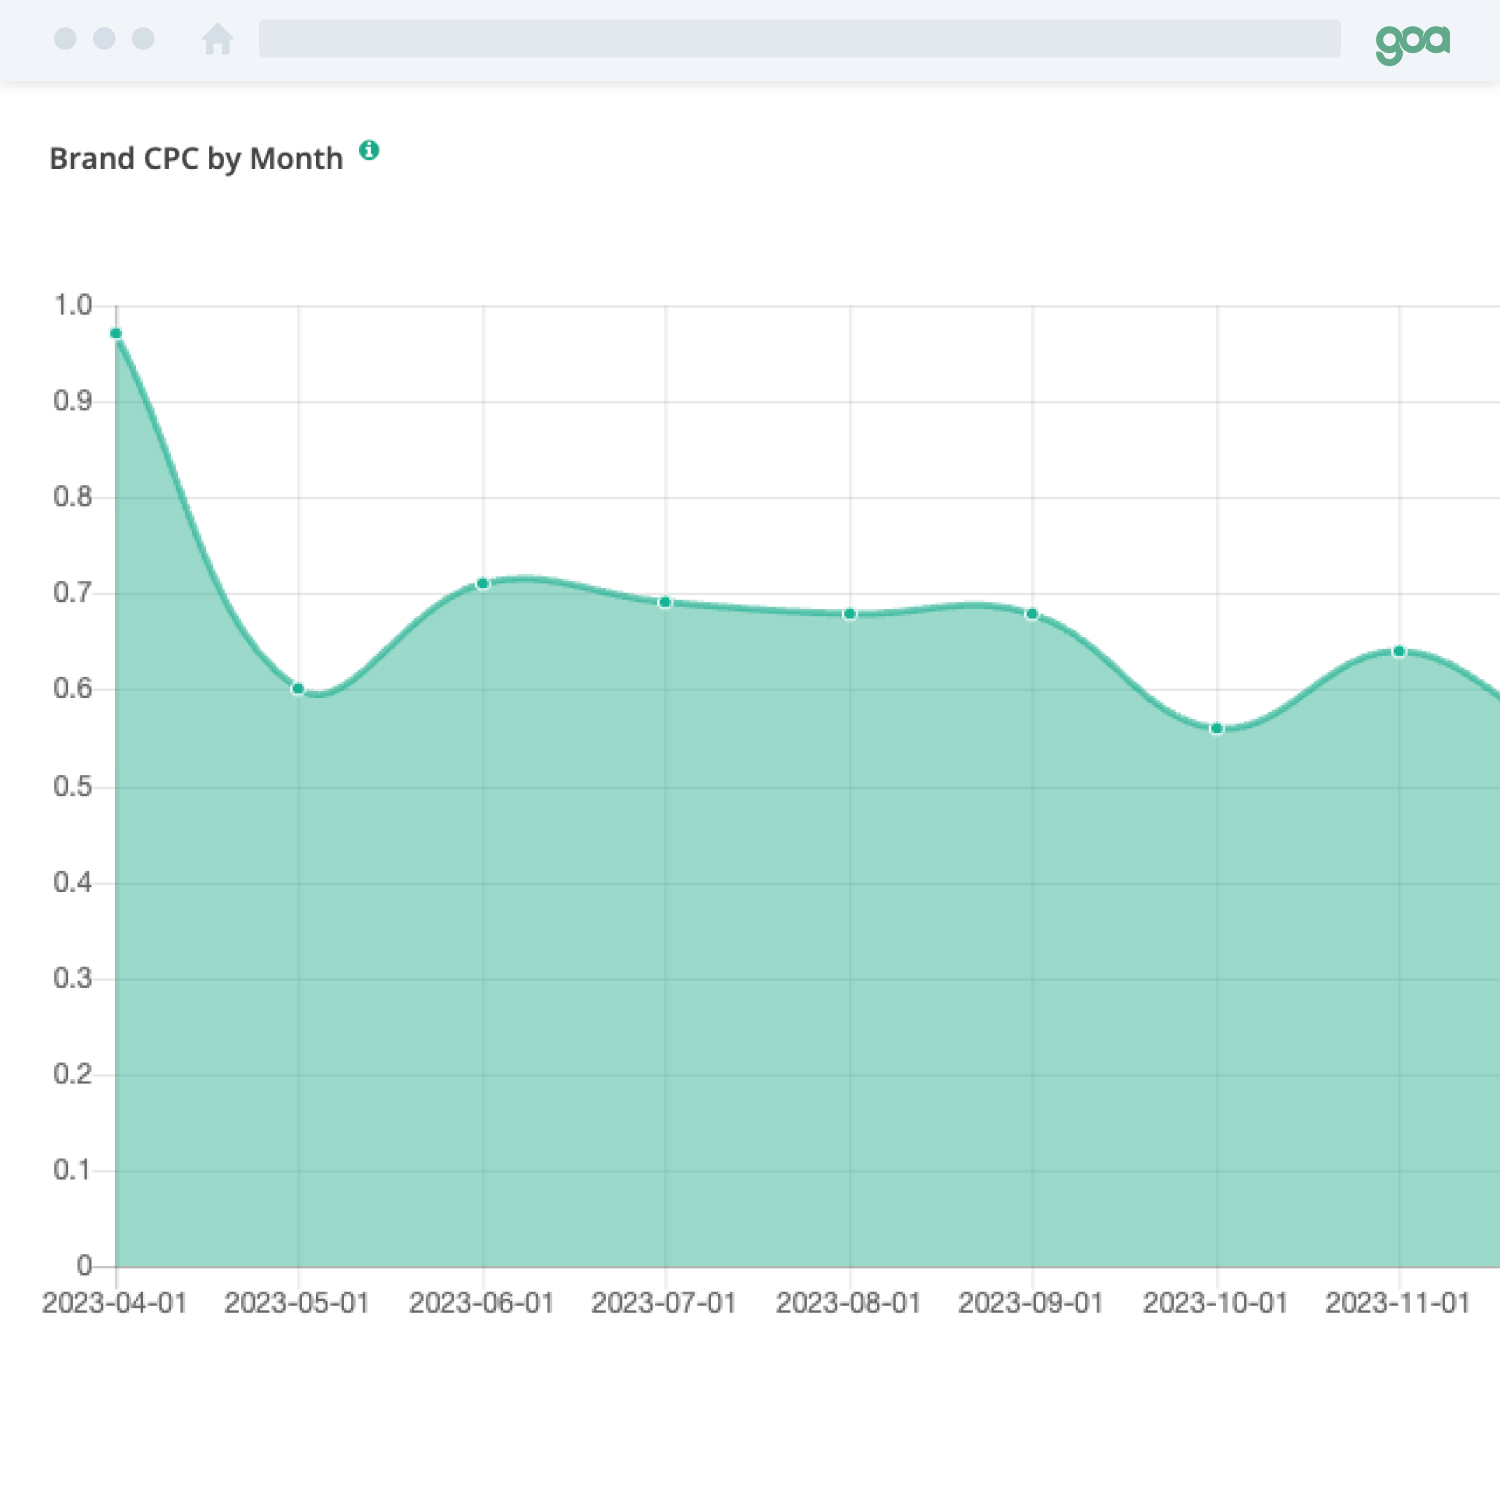The image size is (1500, 1500).
Task: Click the third gray window control dot
Action: pos(143,38)
